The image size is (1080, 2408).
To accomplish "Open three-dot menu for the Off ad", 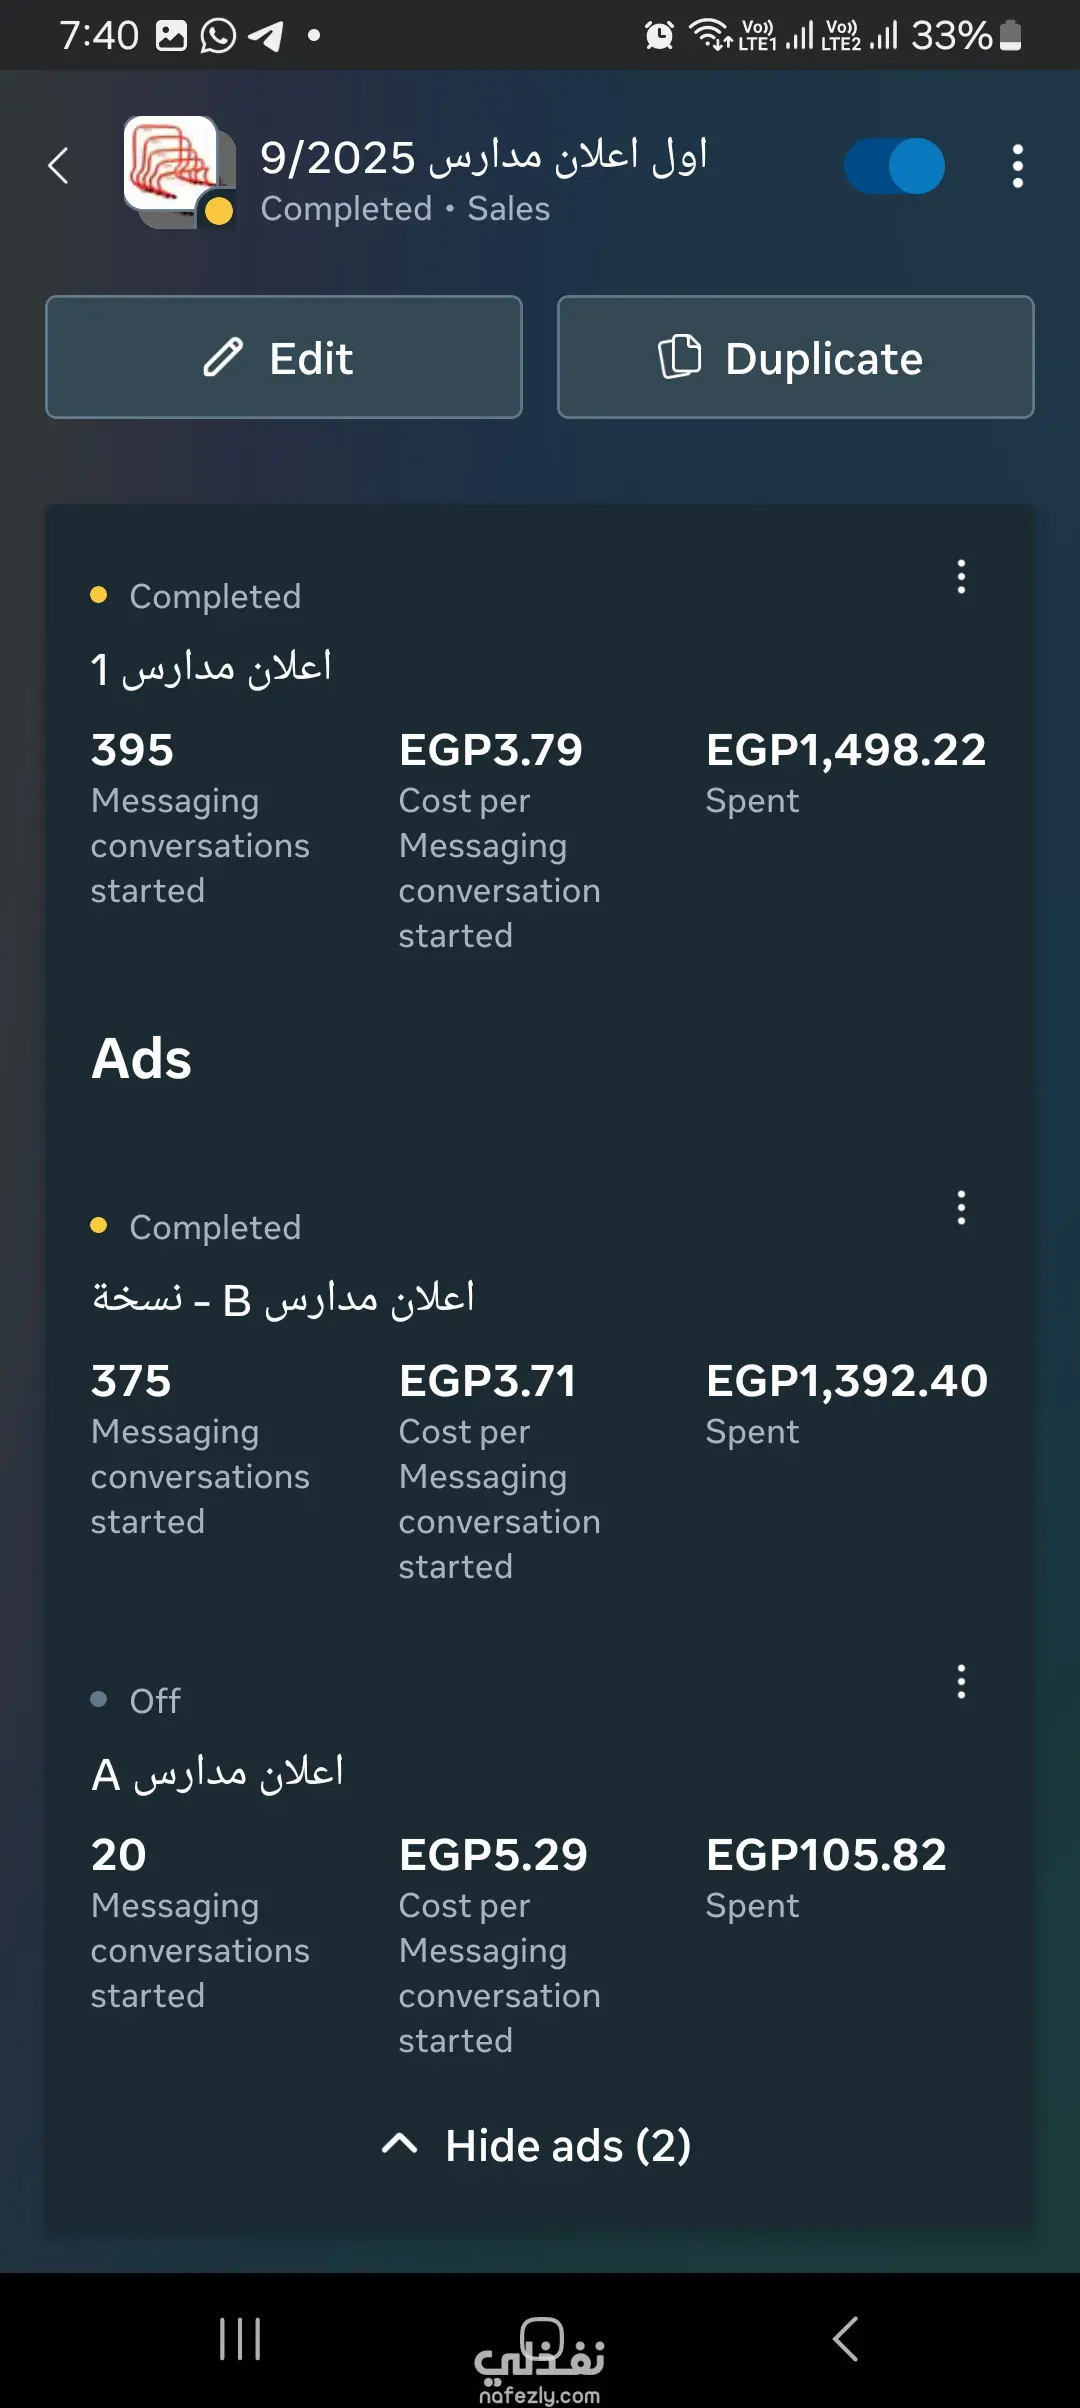I will point(961,1682).
